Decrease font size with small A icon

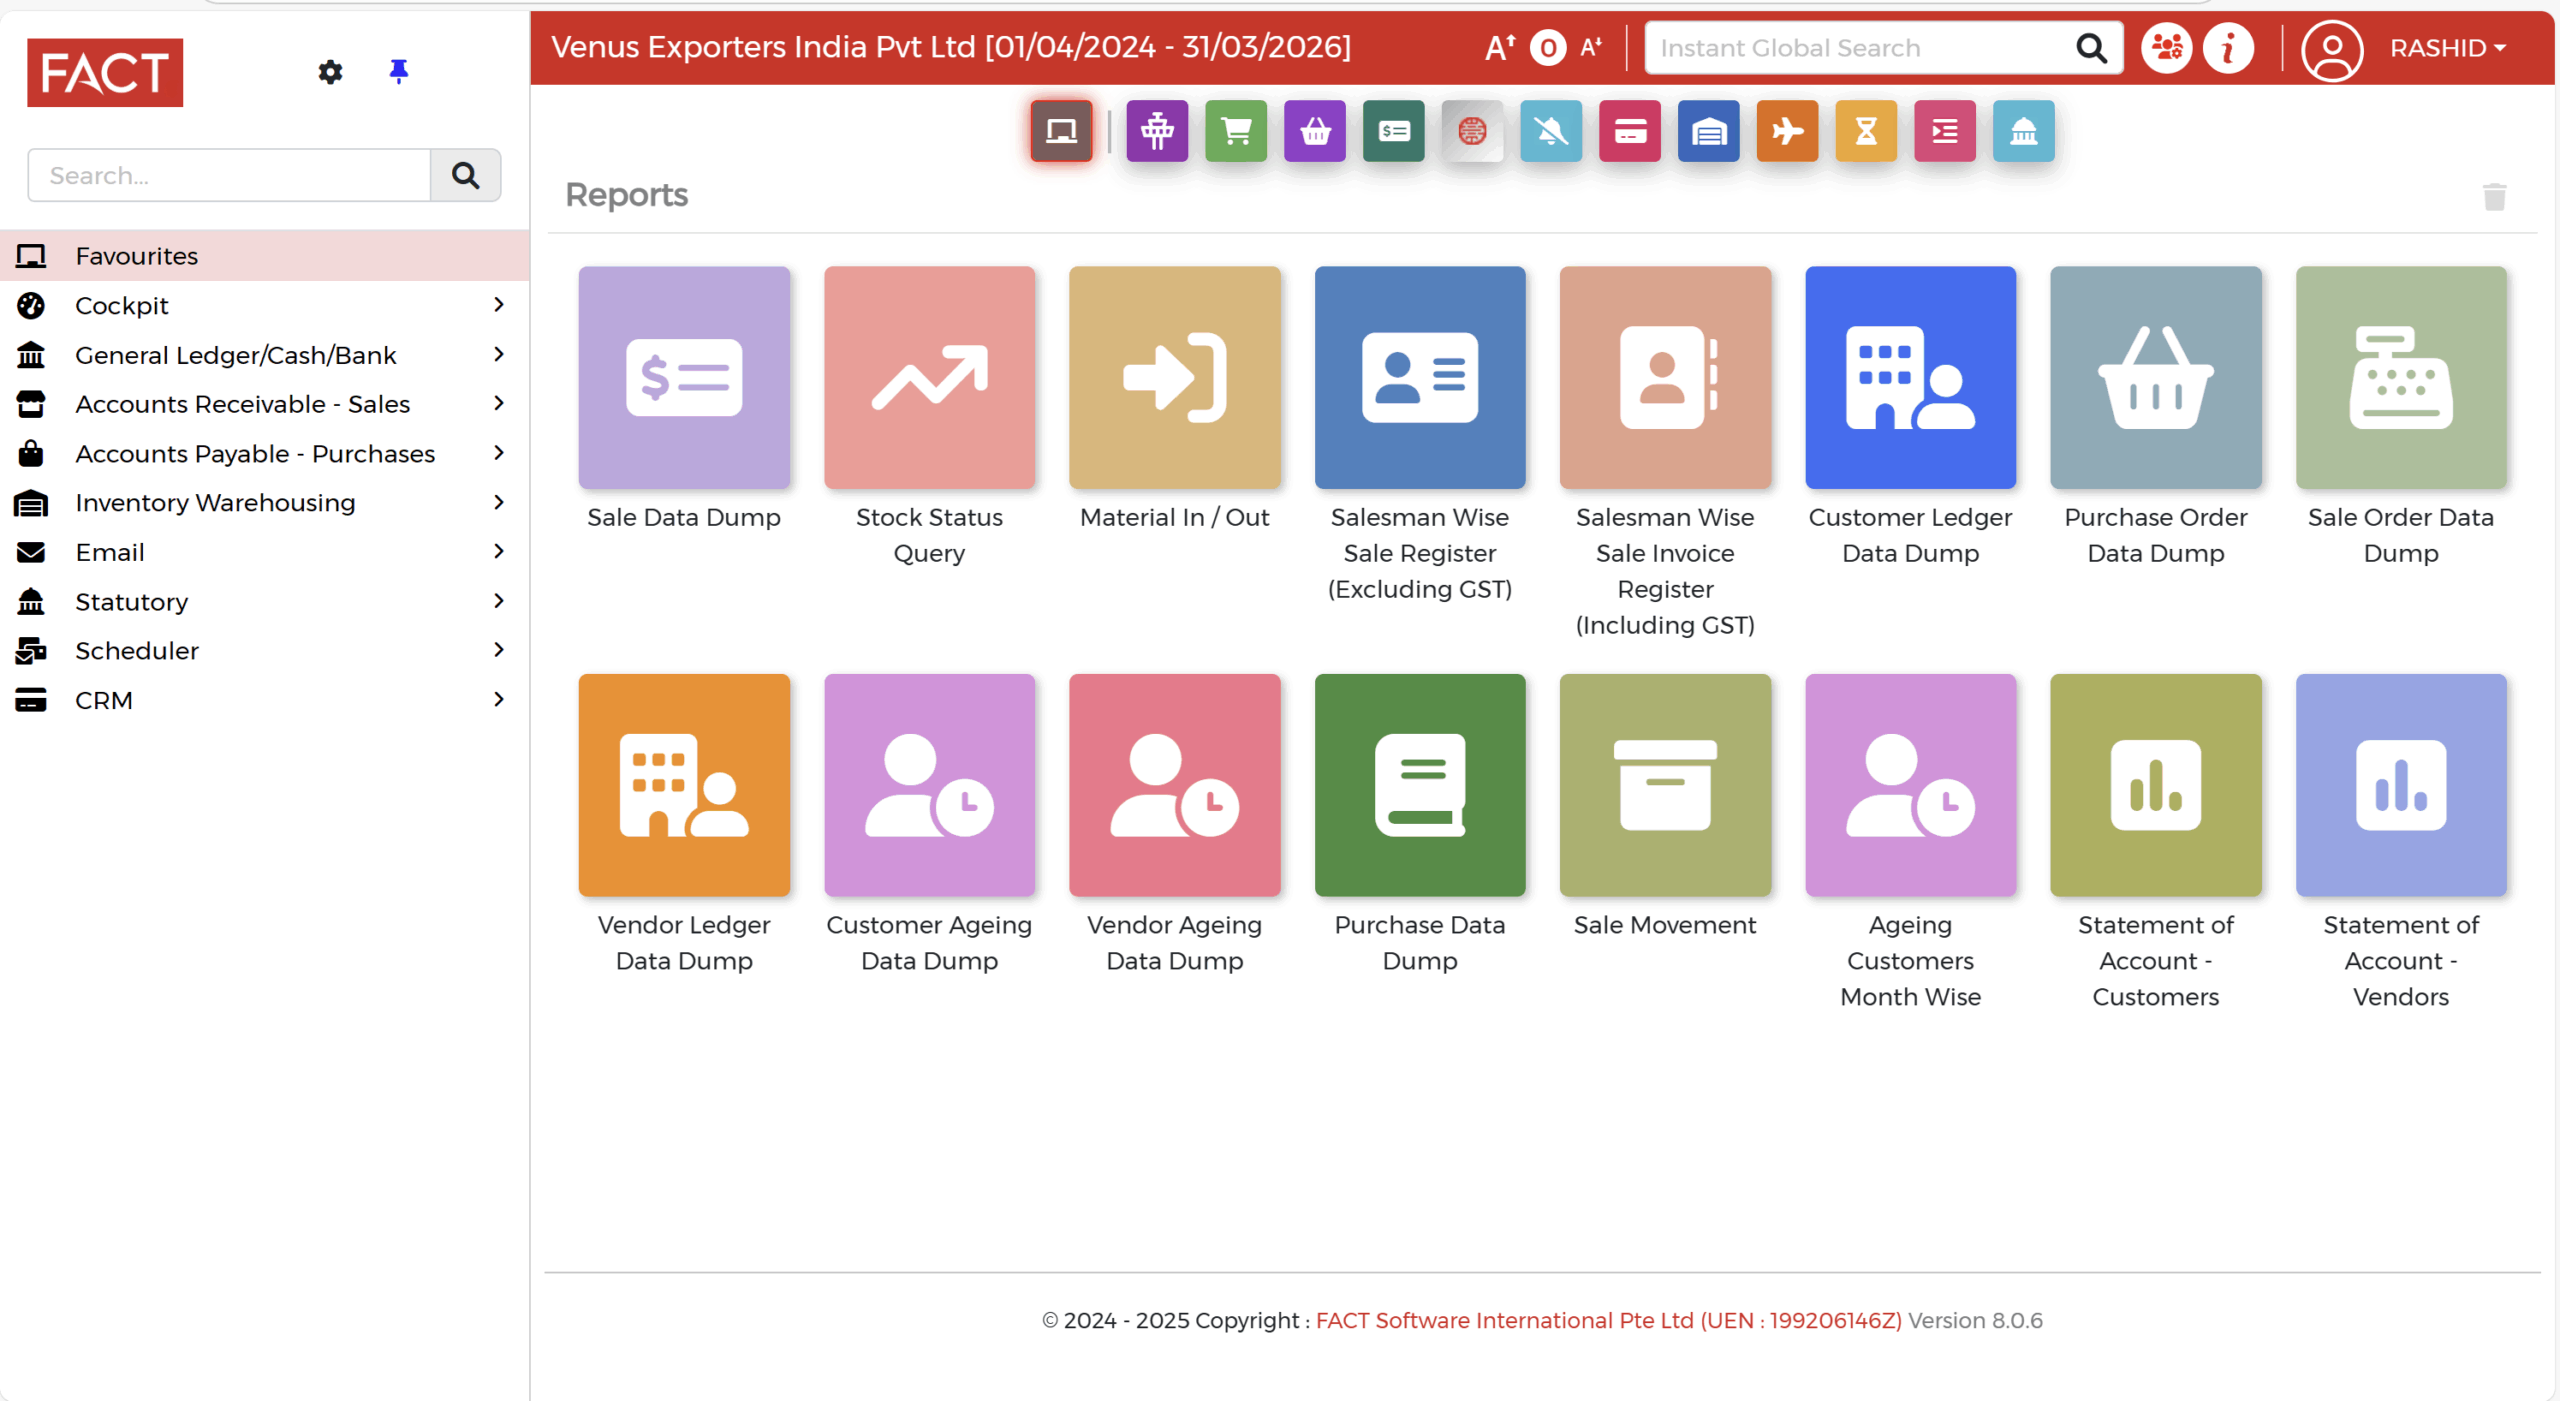(x=1591, y=47)
